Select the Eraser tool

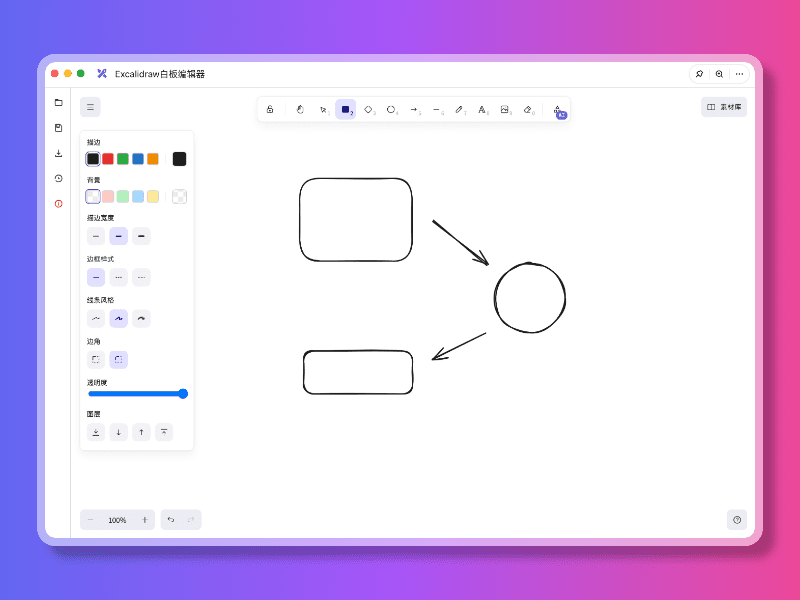(x=528, y=110)
